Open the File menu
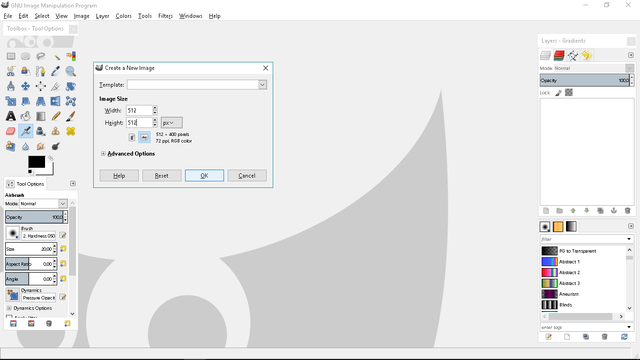This screenshot has width=640, height=360. (x=8, y=16)
